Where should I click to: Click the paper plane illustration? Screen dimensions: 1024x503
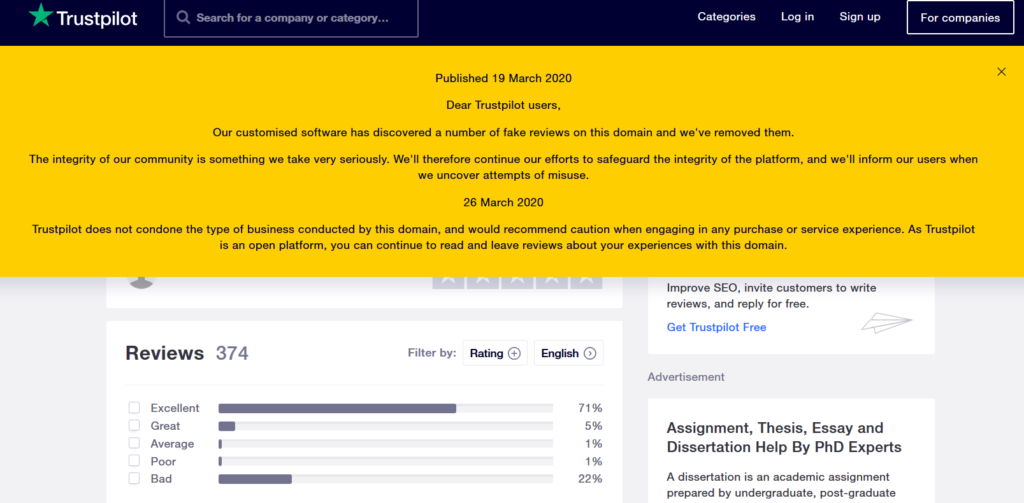point(886,322)
